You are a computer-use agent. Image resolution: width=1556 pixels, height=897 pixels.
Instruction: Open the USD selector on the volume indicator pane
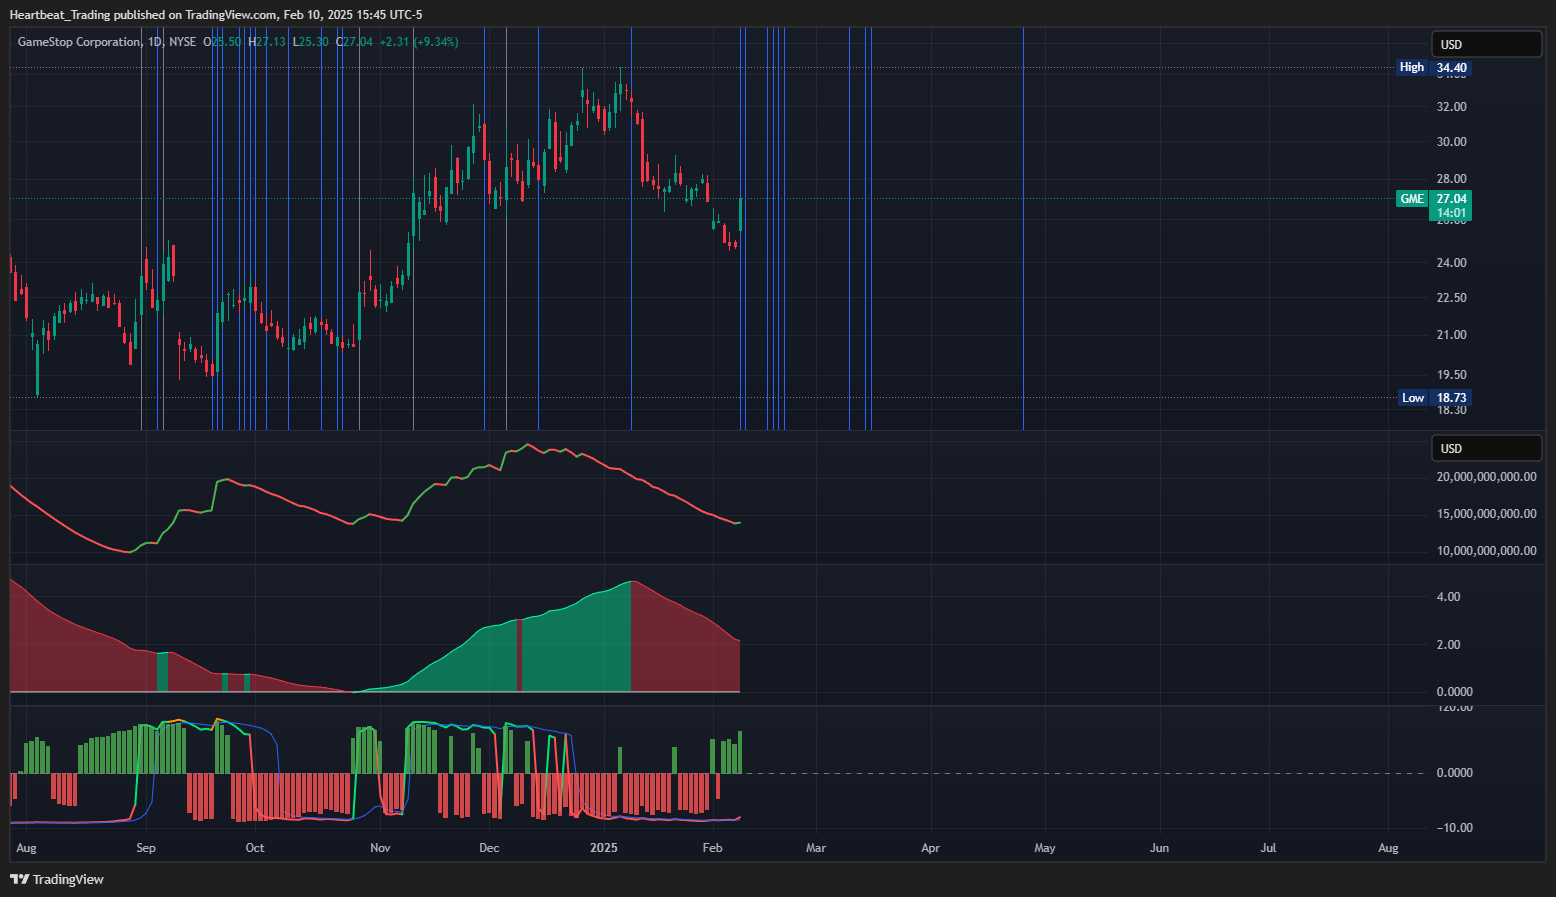click(x=1487, y=448)
